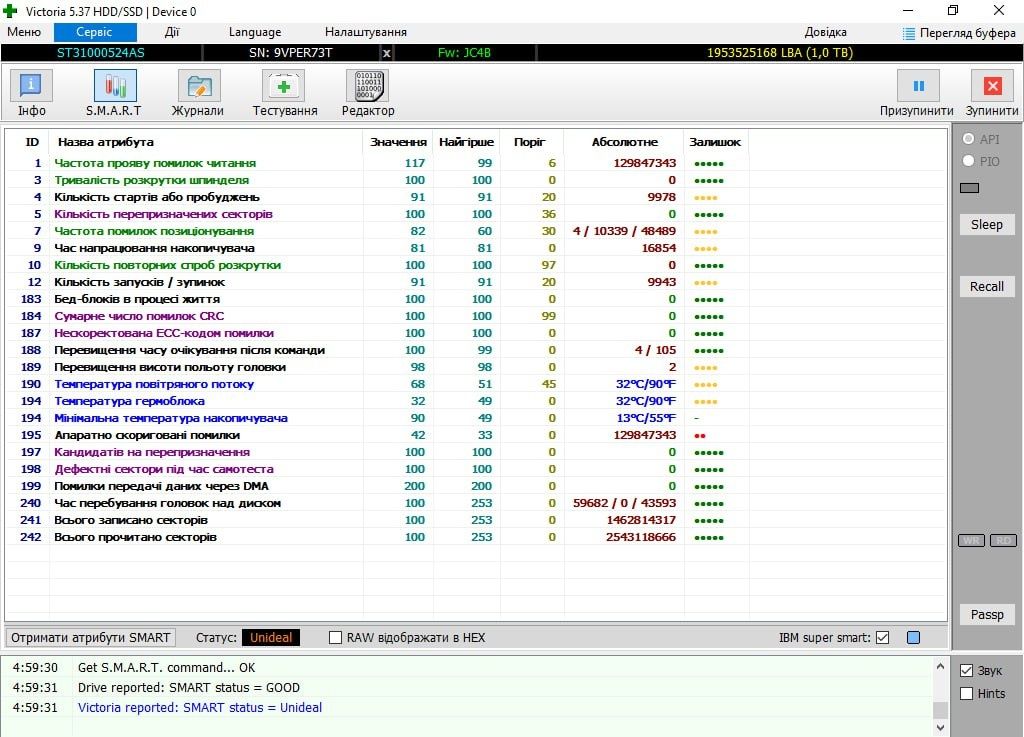Open the Сервіс menu

pos(95,32)
